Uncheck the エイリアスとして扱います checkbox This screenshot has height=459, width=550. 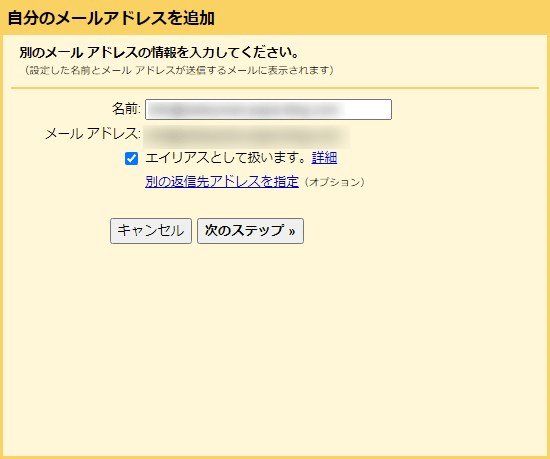132,158
